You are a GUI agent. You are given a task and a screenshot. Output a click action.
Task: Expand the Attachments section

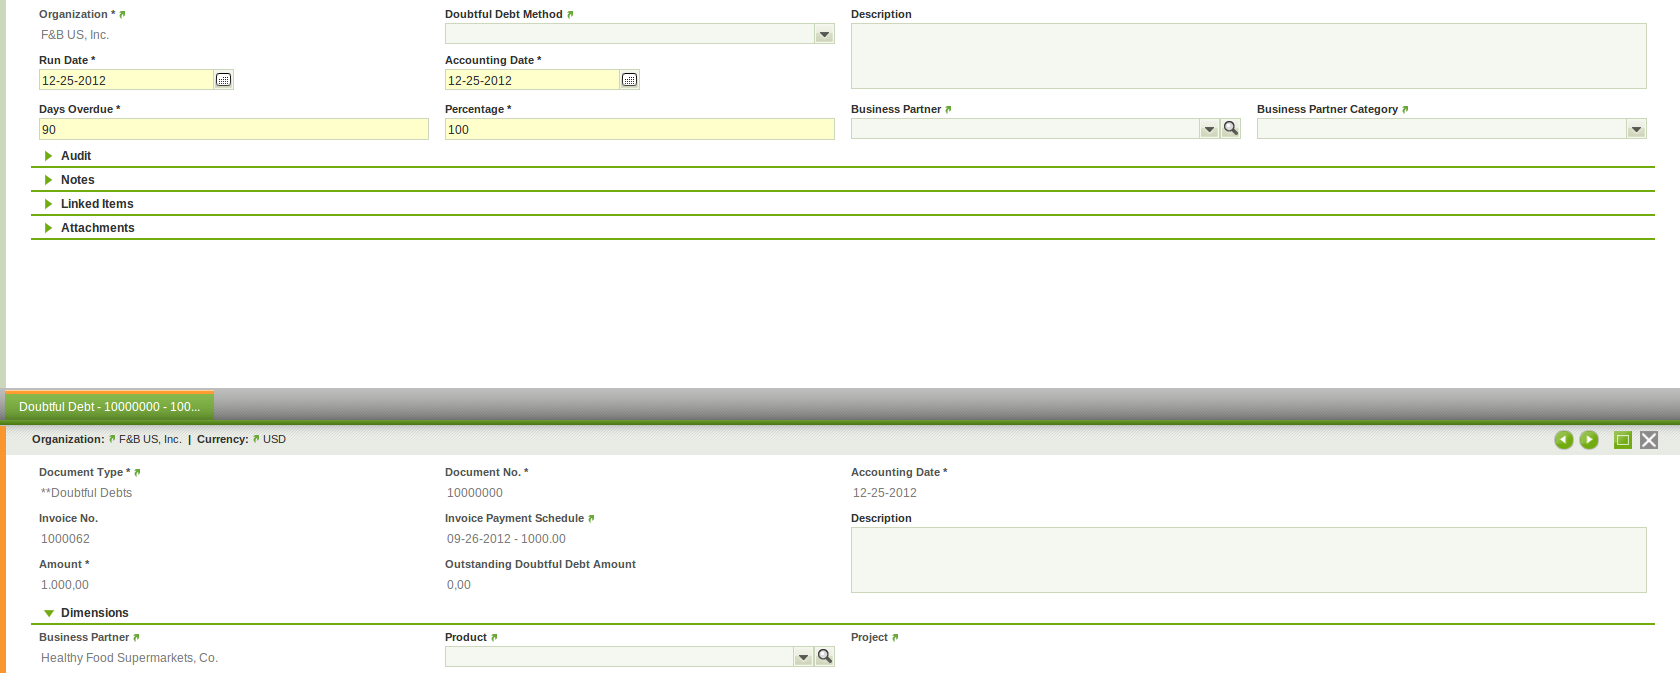point(97,228)
